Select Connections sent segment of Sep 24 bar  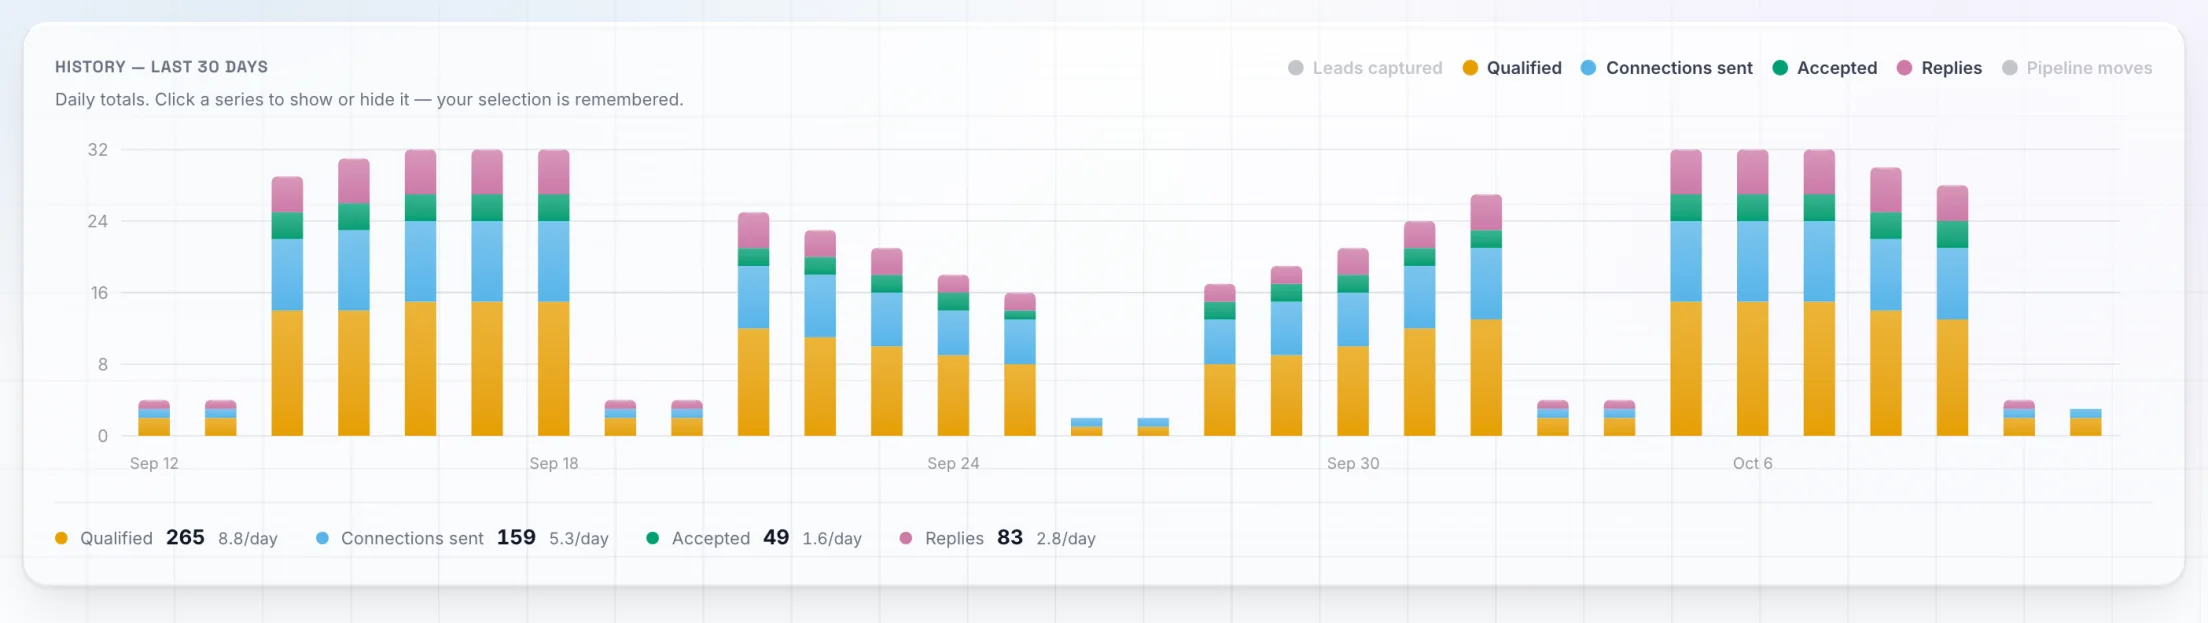pos(953,333)
